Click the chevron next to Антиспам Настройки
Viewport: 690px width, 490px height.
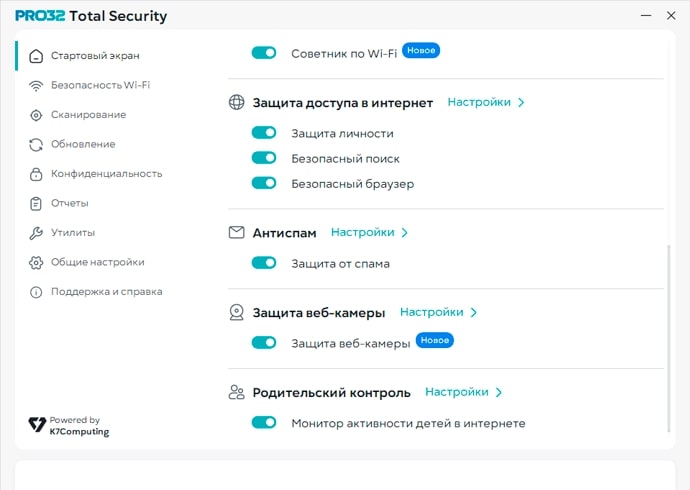(405, 232)
